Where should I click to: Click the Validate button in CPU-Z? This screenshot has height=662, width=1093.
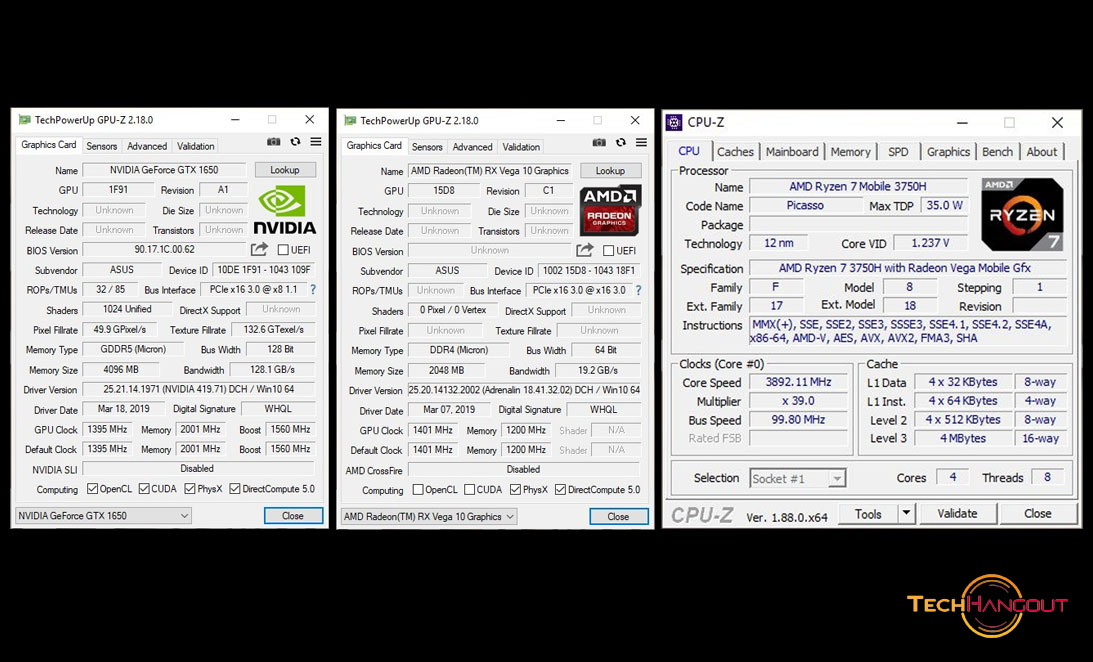click(x=957, y=514)
